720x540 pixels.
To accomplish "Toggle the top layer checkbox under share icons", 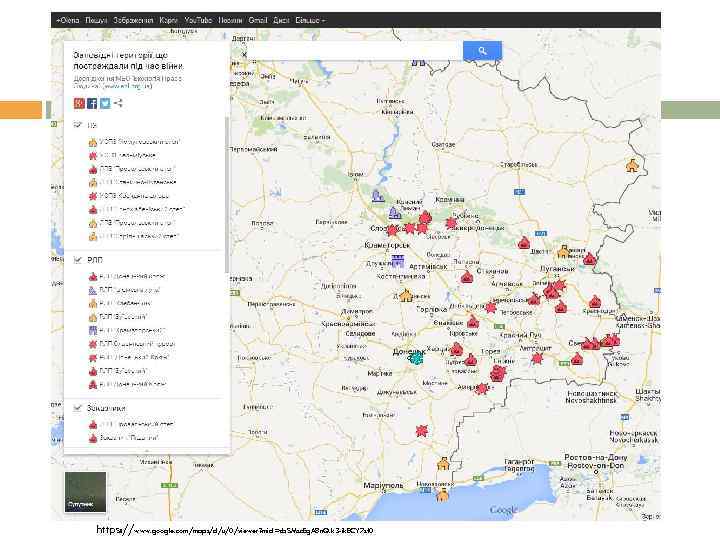I will click(78, 125).
